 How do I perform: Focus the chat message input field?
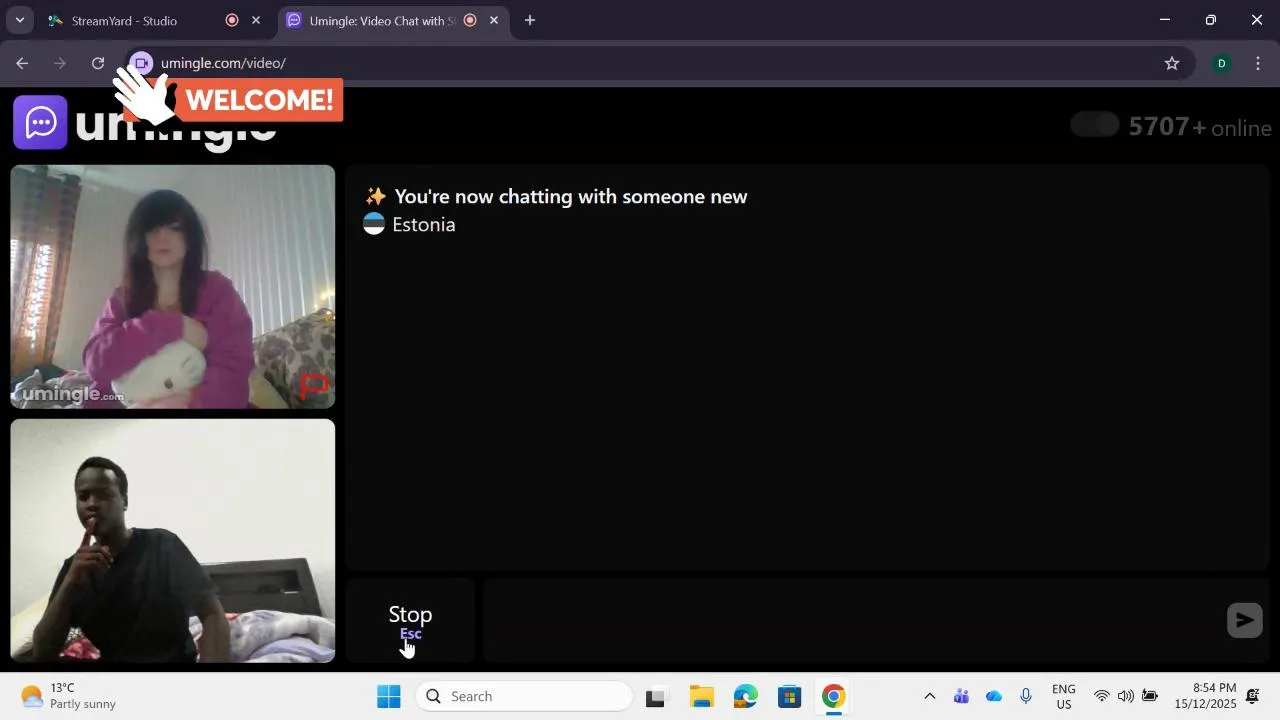click(x=852, y=620)
